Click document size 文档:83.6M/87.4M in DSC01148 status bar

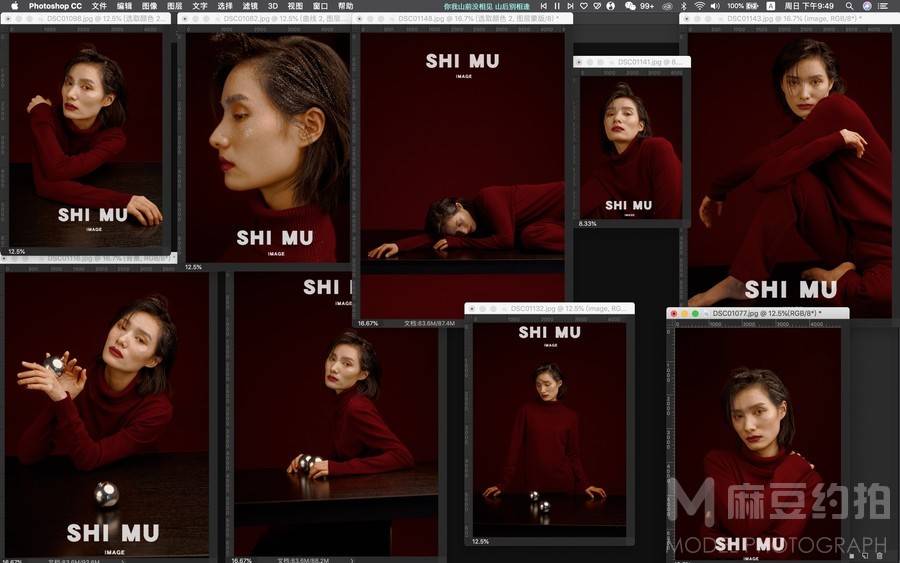[429, 323]
